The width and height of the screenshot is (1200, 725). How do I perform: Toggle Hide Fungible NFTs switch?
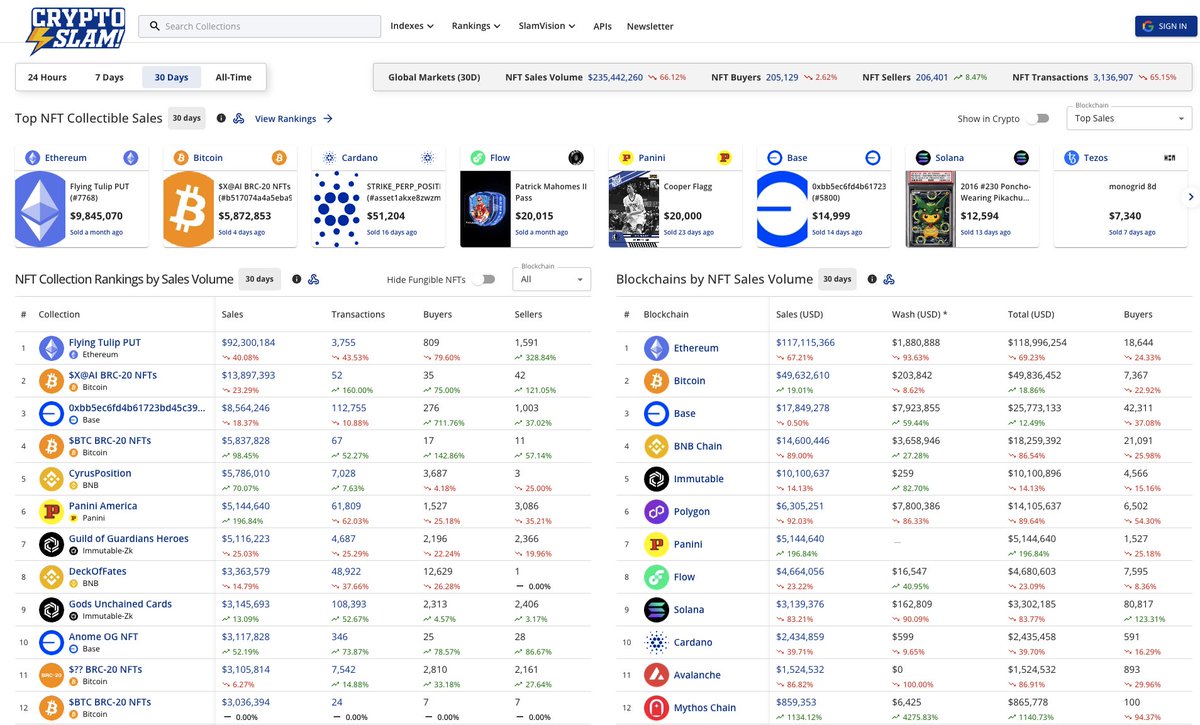484,279
